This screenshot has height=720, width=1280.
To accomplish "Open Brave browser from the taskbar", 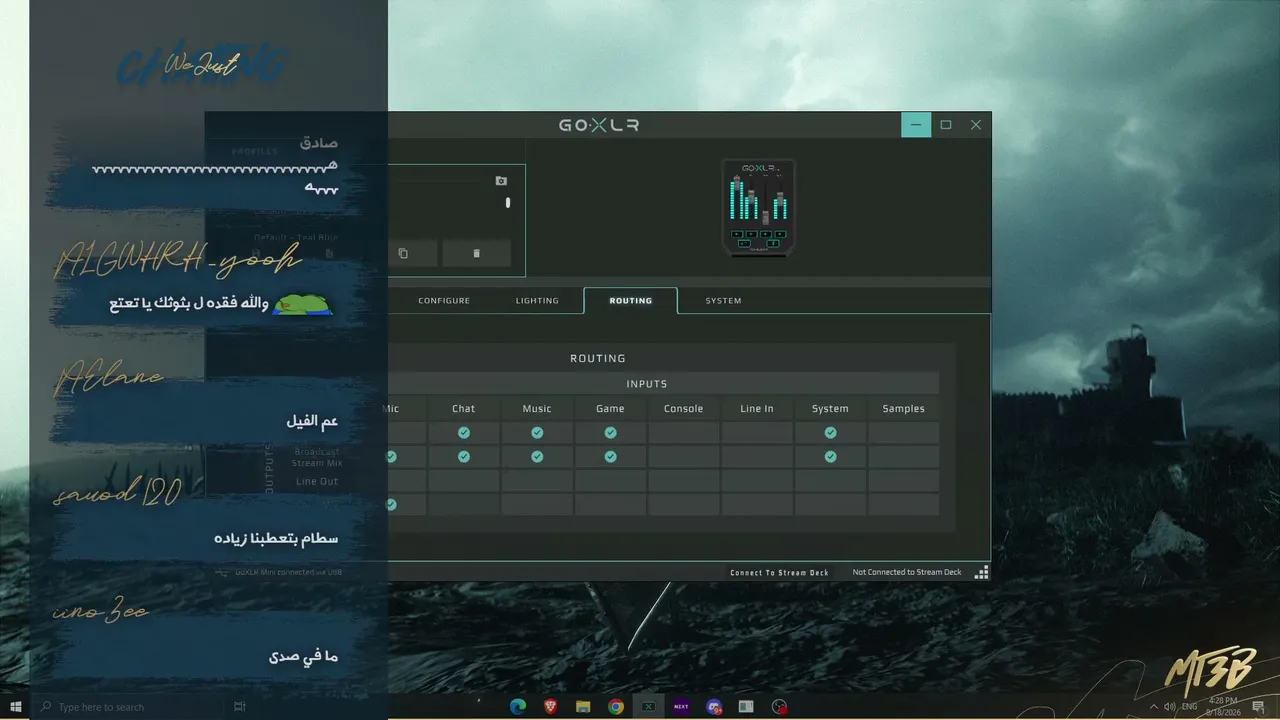I will point(550,707).
